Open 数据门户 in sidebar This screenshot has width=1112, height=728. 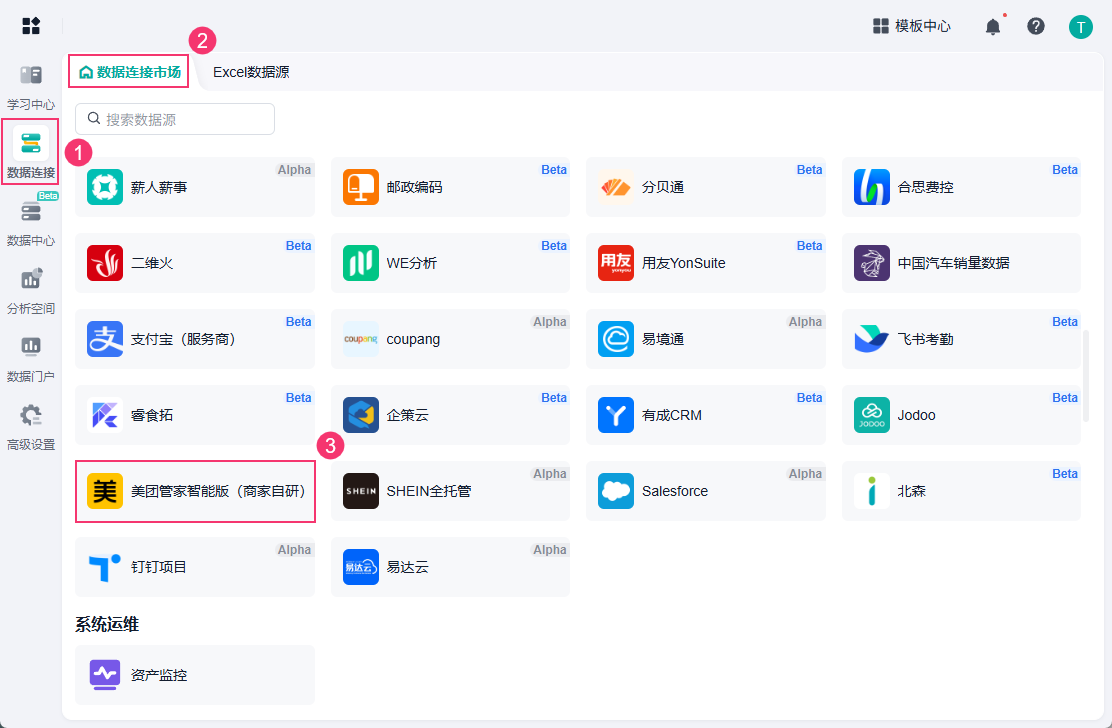point(30,359)
